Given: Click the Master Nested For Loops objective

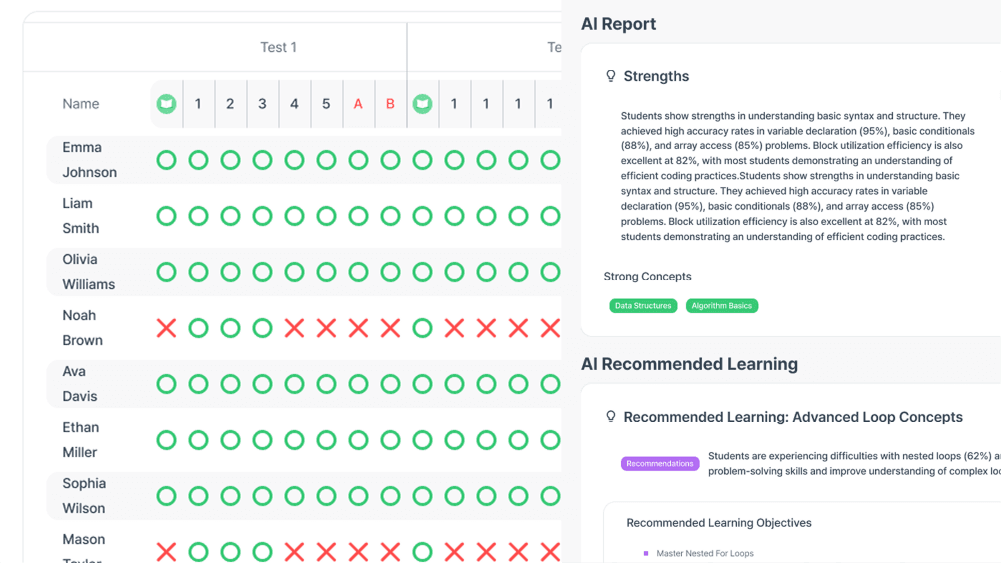Looking at the screenshot, I should 705,553.
